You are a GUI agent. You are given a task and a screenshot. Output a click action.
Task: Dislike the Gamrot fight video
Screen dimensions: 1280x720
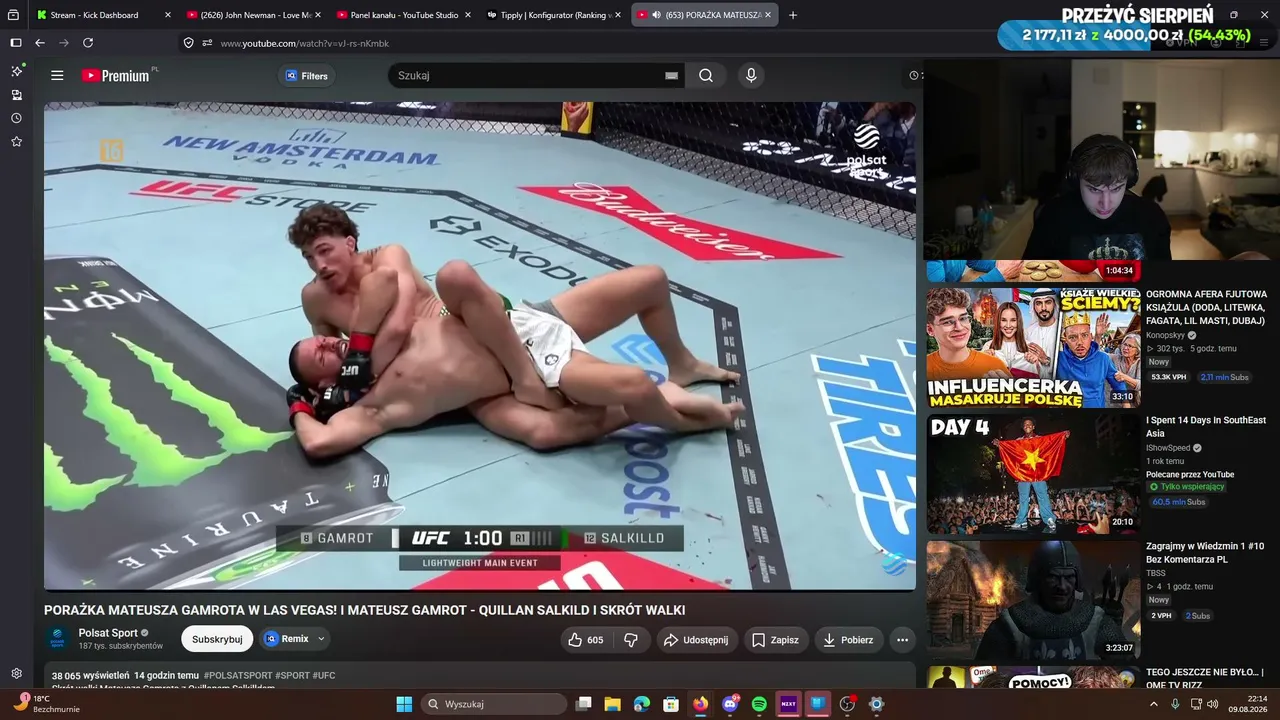(x=631, y=640)
